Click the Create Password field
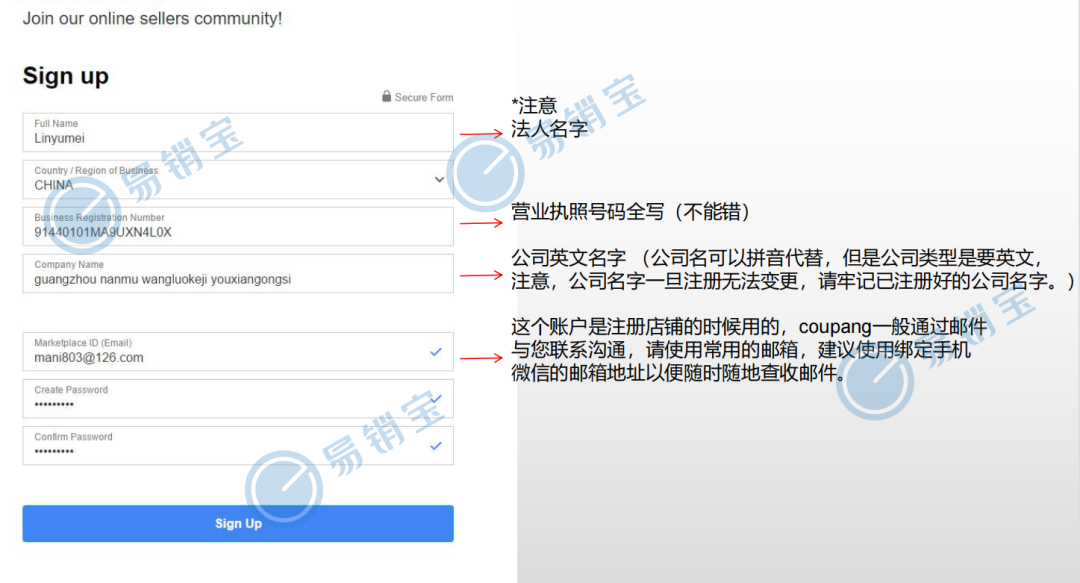 coord(238,398)
